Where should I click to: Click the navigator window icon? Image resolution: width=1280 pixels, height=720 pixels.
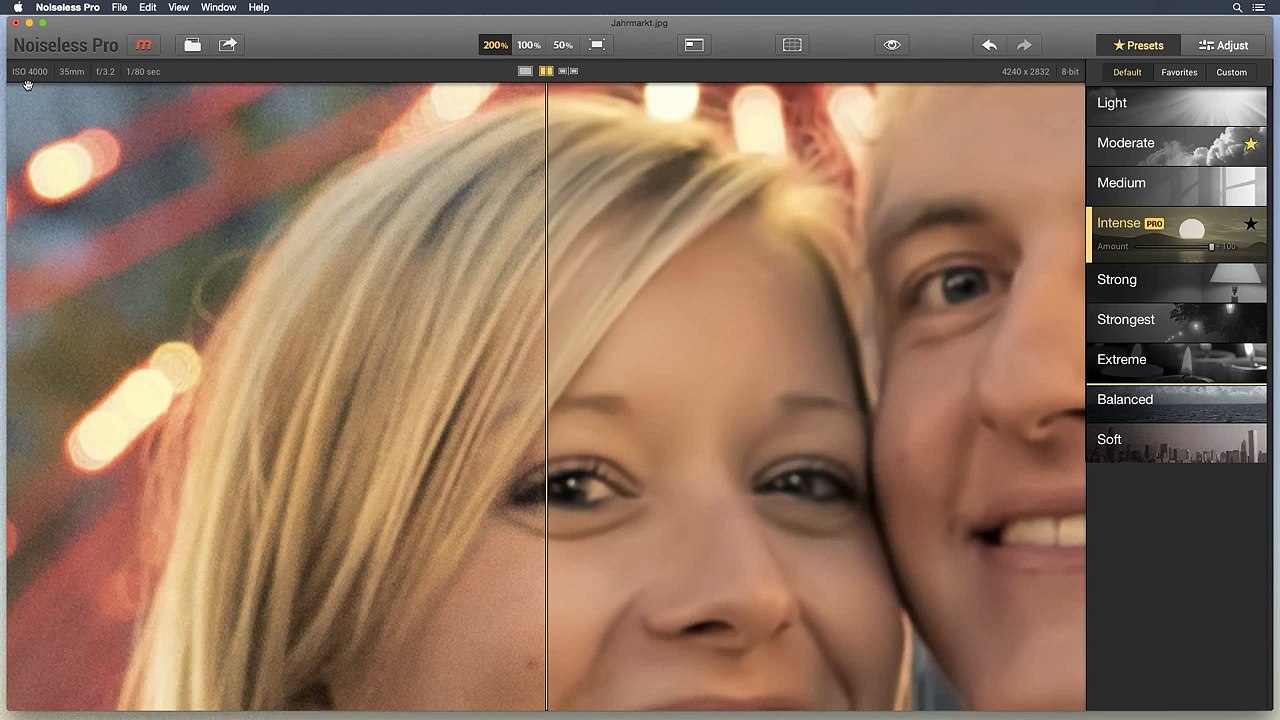tap(694, 45)
